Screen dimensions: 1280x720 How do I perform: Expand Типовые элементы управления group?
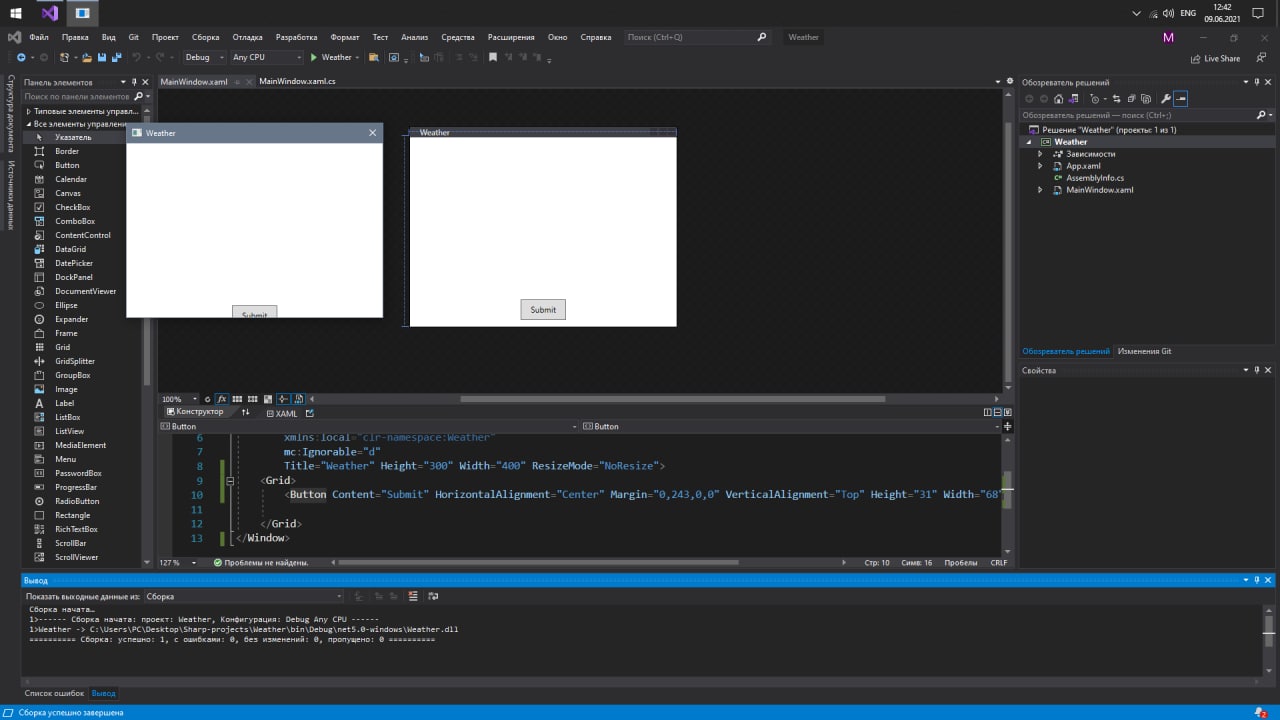pyautogui.click(x=28, y=111)
